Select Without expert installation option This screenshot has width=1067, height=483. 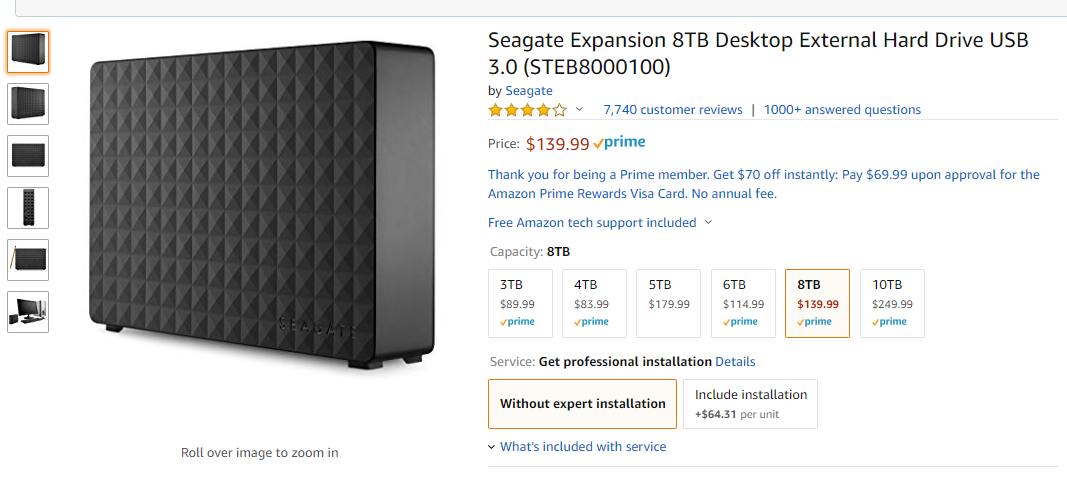coord(582,404)
